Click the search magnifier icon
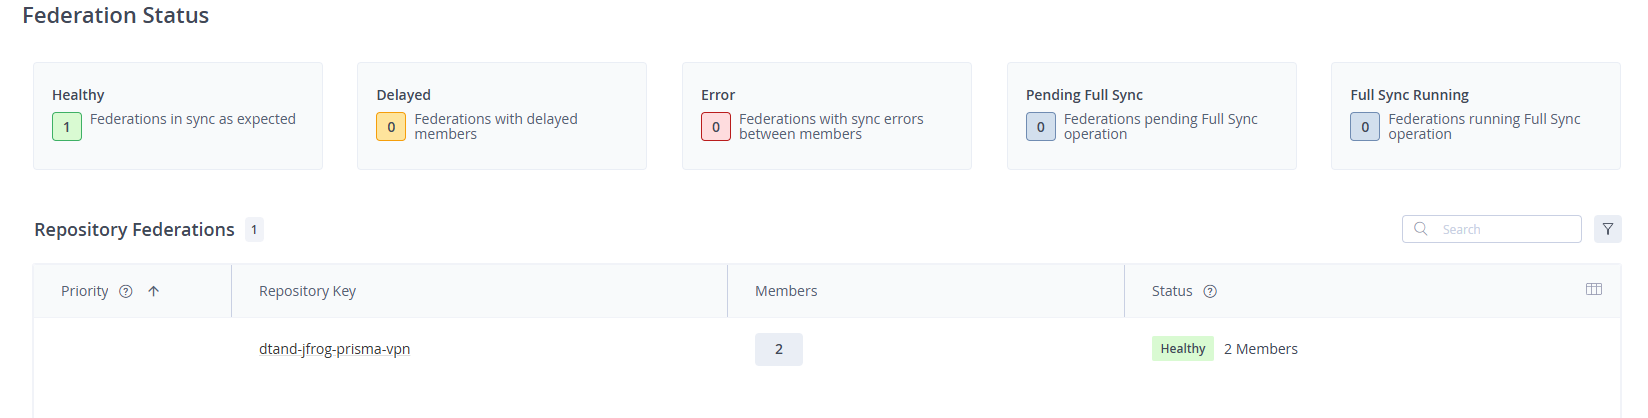 point(1421,229)
